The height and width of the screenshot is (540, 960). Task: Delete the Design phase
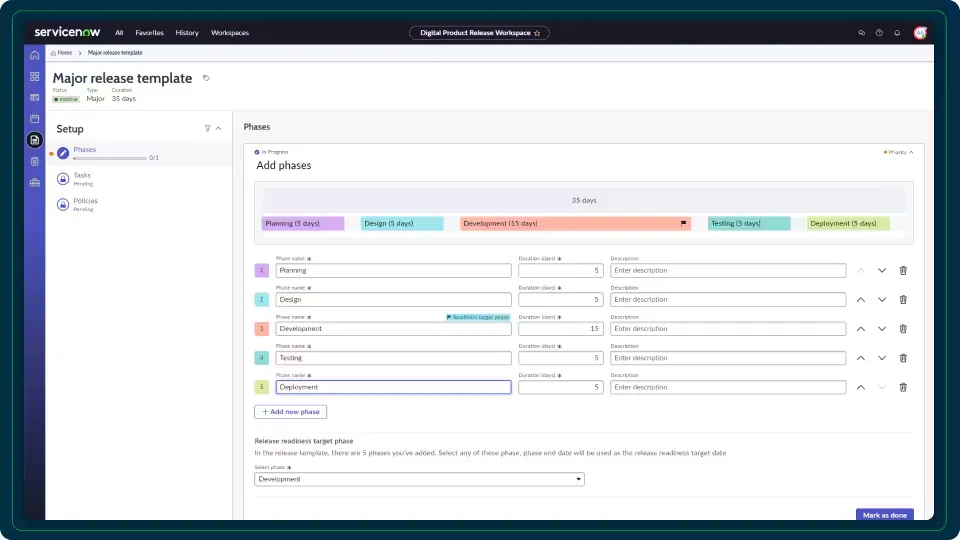903,299
